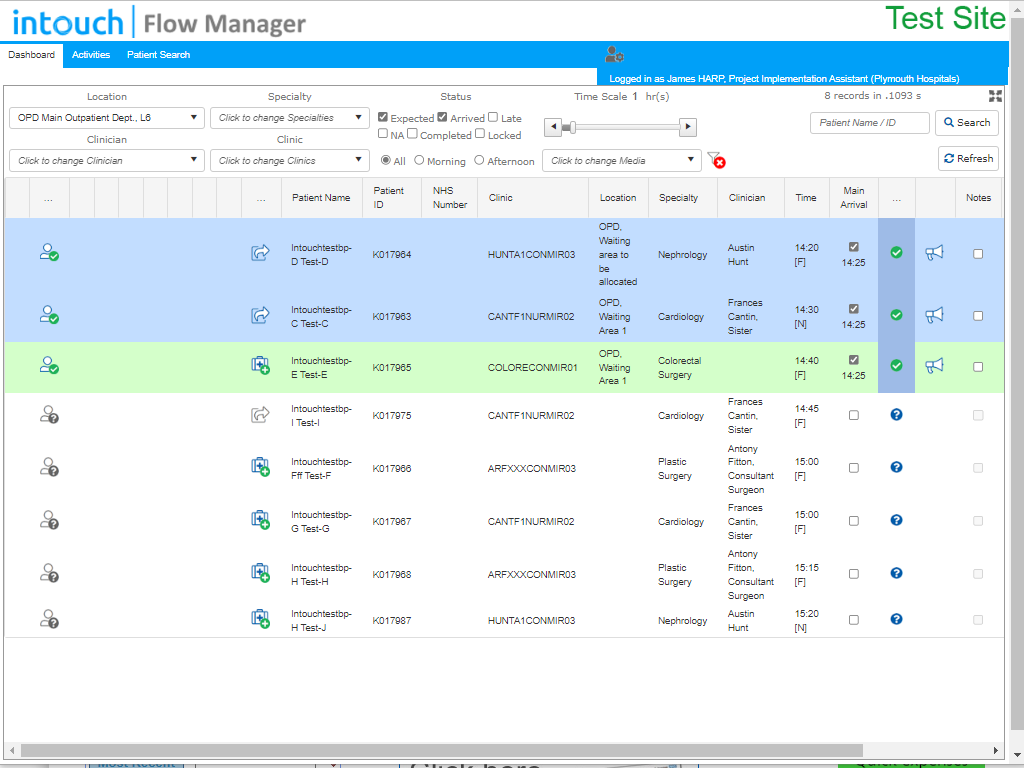
Task: Click the medical kit icon for Test-G
Action: [261, 520]
